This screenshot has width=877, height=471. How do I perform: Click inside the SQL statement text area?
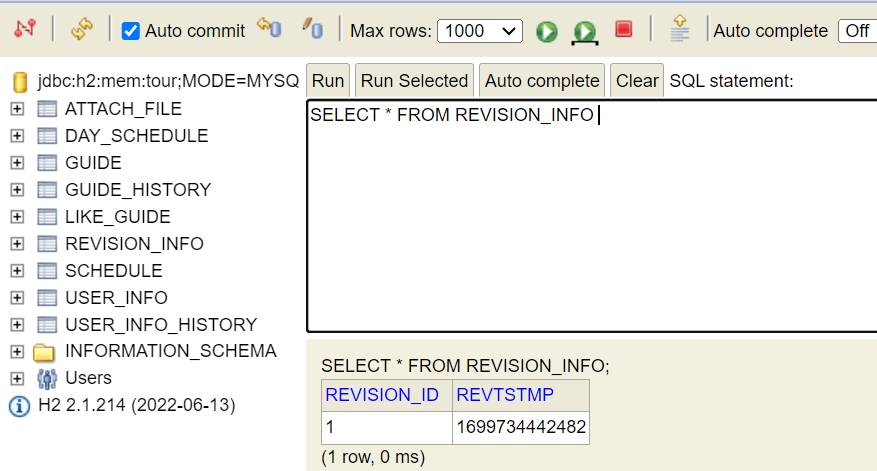(592, 216)
